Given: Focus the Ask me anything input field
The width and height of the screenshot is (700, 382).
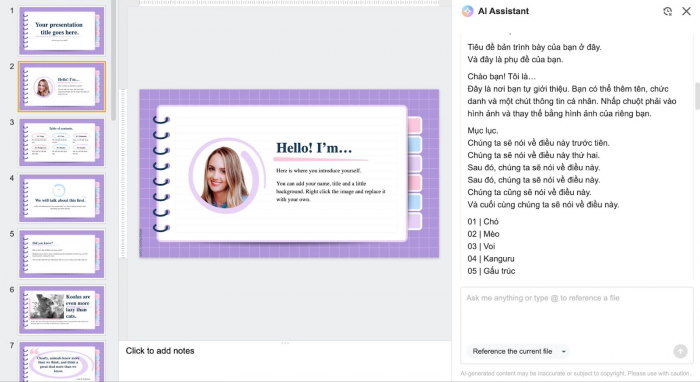Looking at the screenshot, I should [x=577, y=315].
